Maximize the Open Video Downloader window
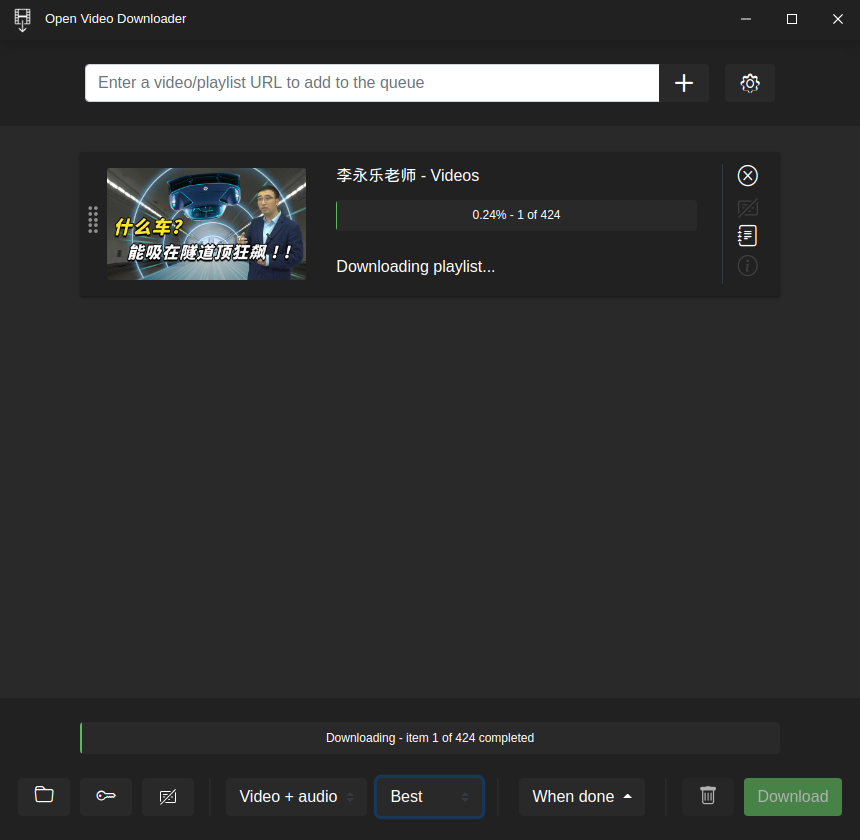Screen dimensions: 860x840 pos(791,19)
